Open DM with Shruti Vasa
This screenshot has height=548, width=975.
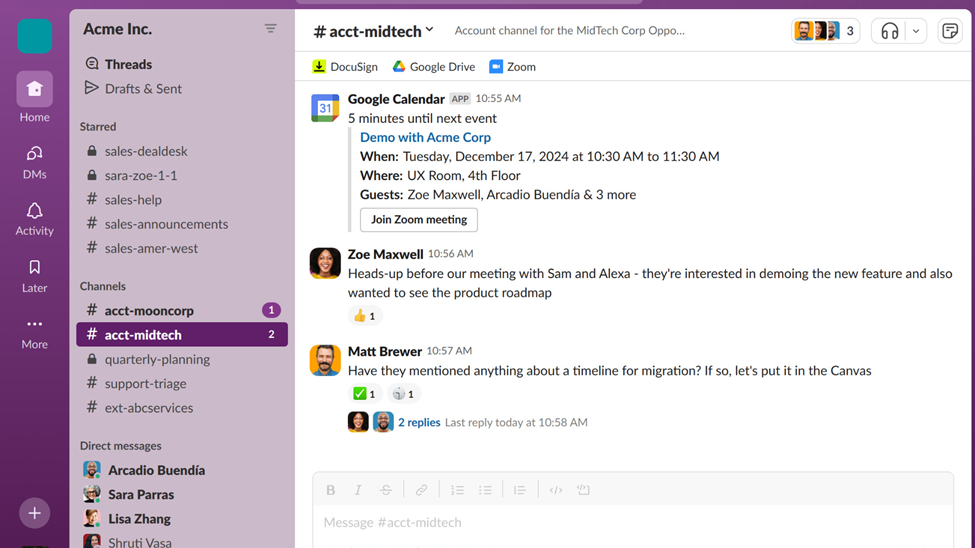[182, 541]
